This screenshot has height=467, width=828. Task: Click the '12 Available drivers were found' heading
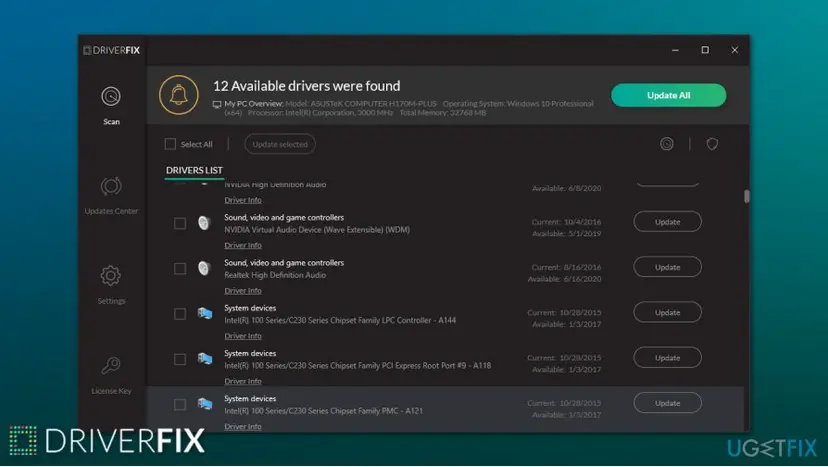306,86
